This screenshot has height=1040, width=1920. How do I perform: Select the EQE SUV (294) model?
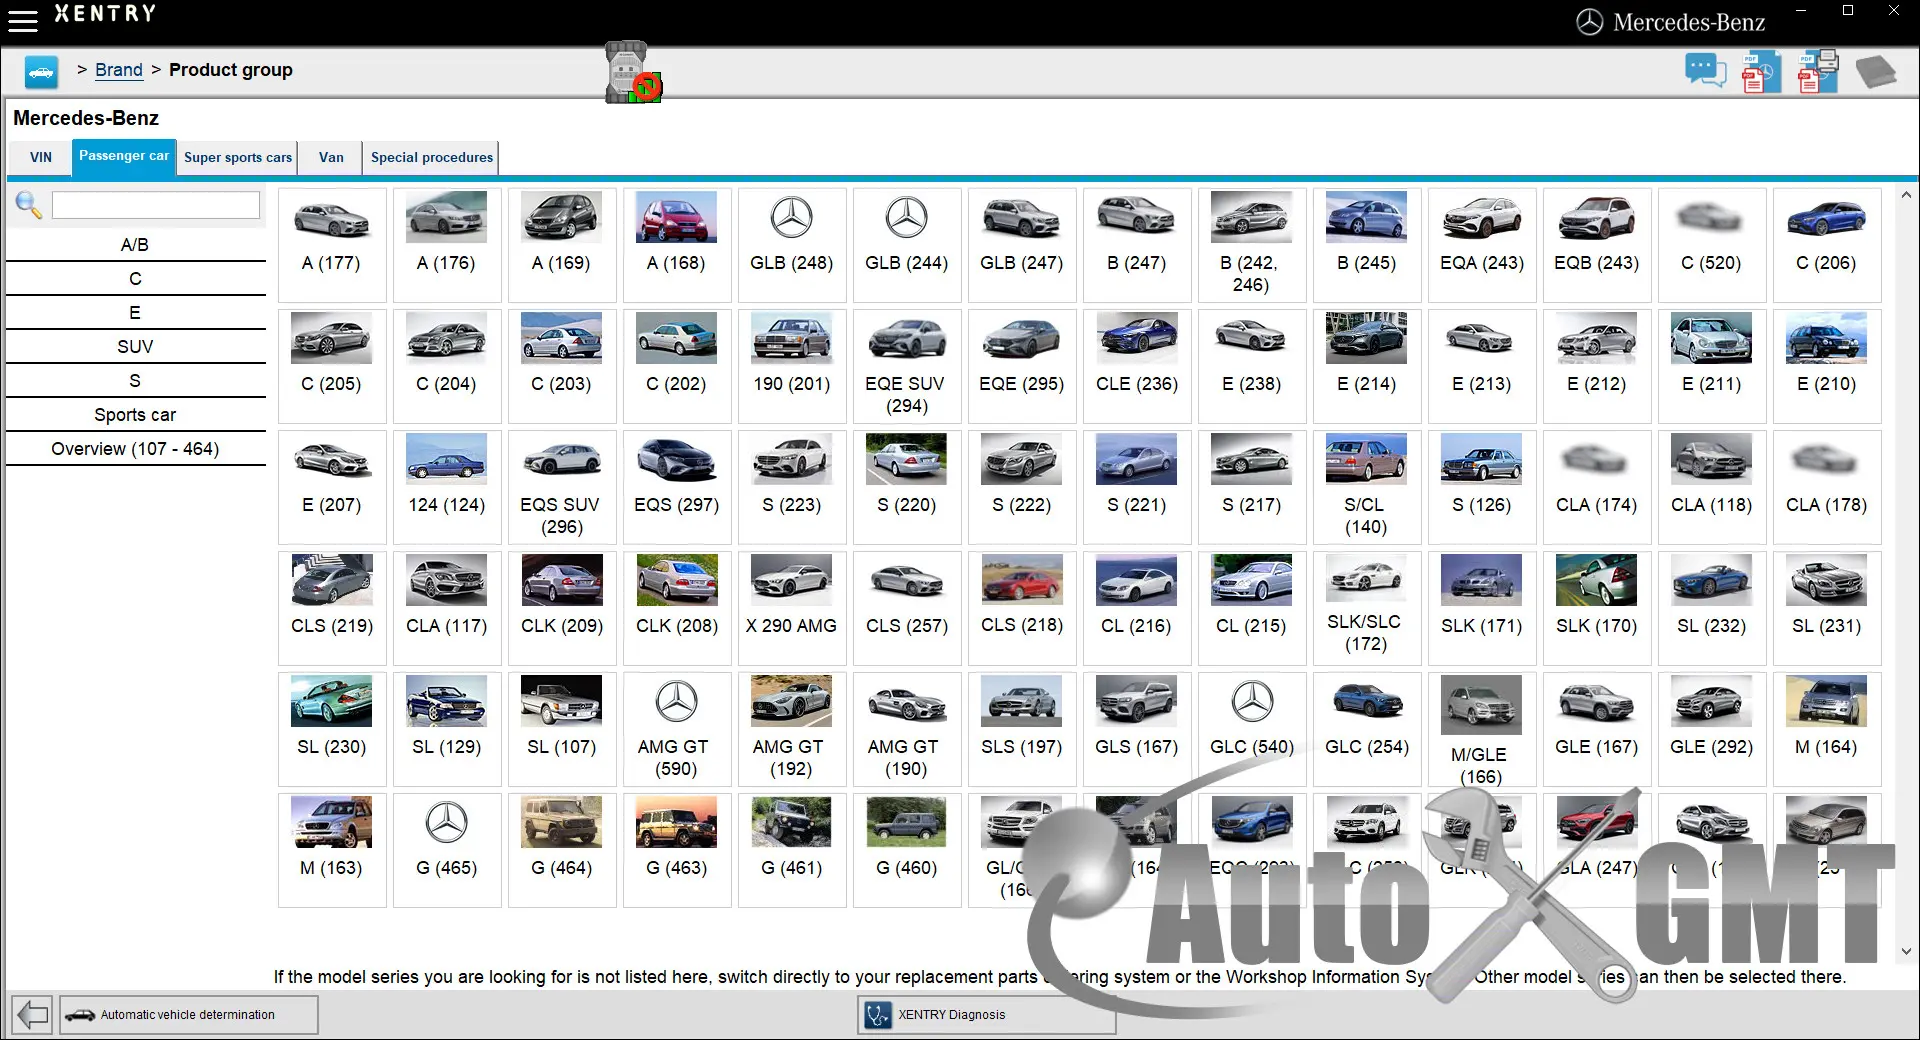click(x=907, y=366)
